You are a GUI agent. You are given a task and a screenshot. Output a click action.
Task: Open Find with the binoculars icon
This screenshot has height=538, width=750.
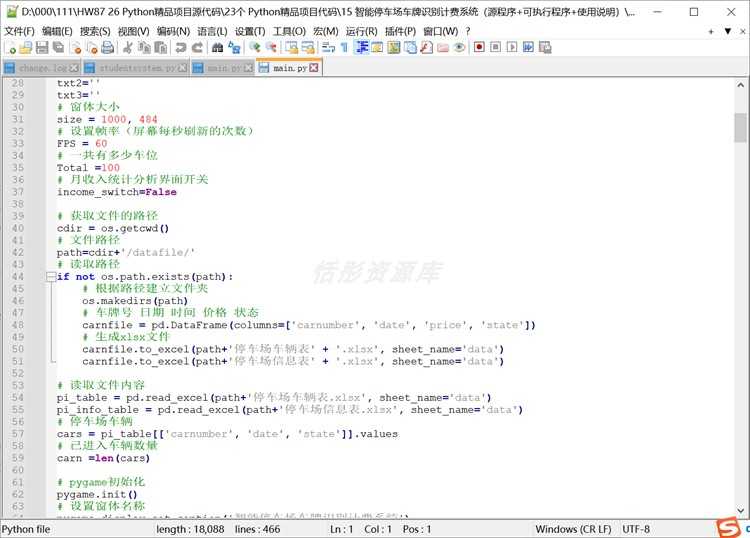(217, 47)
